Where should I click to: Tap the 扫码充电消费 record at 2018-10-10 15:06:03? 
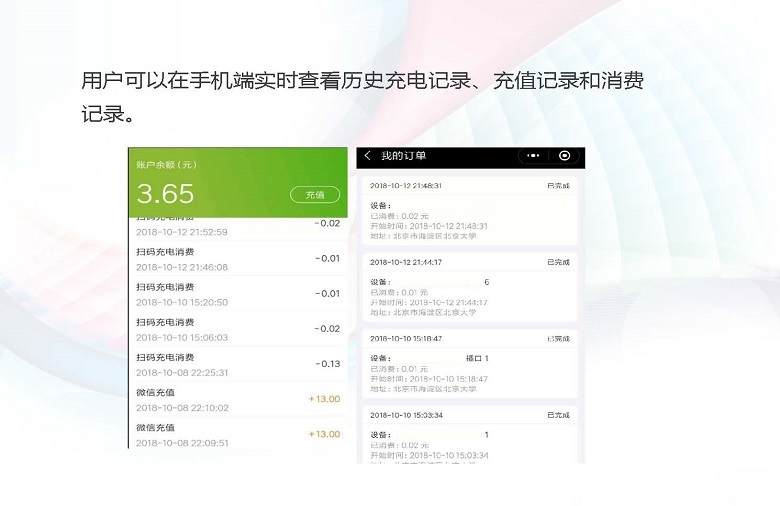(x=238, y=329)
